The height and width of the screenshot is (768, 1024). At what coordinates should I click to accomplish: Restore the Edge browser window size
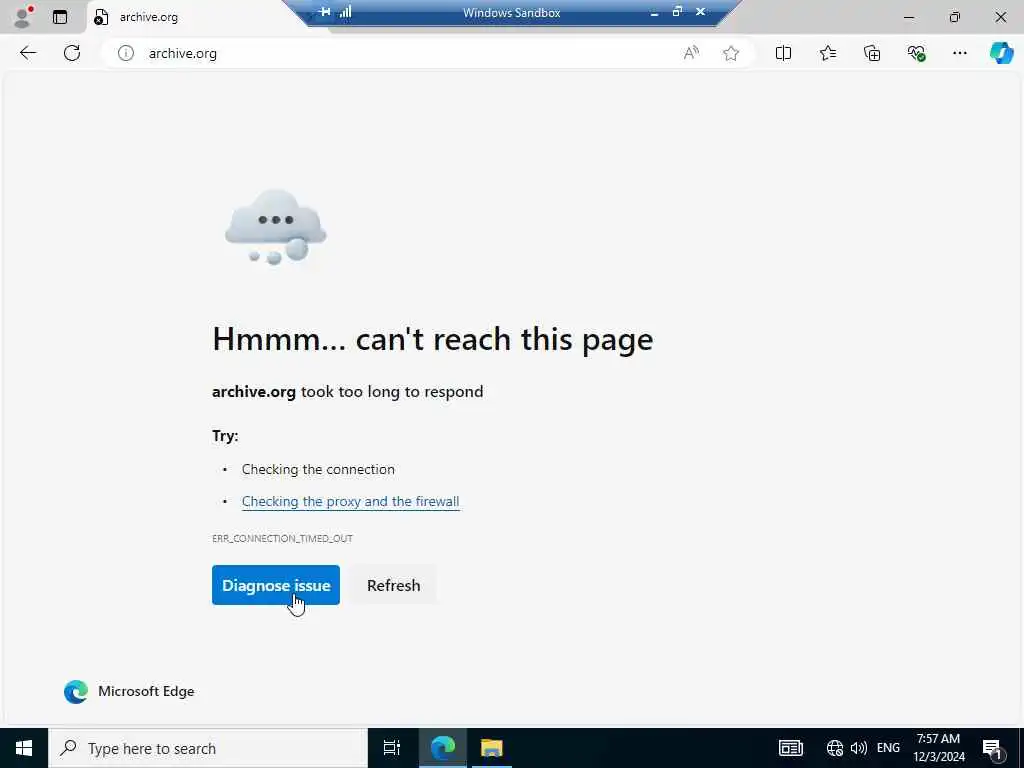[x=955, y=17]
